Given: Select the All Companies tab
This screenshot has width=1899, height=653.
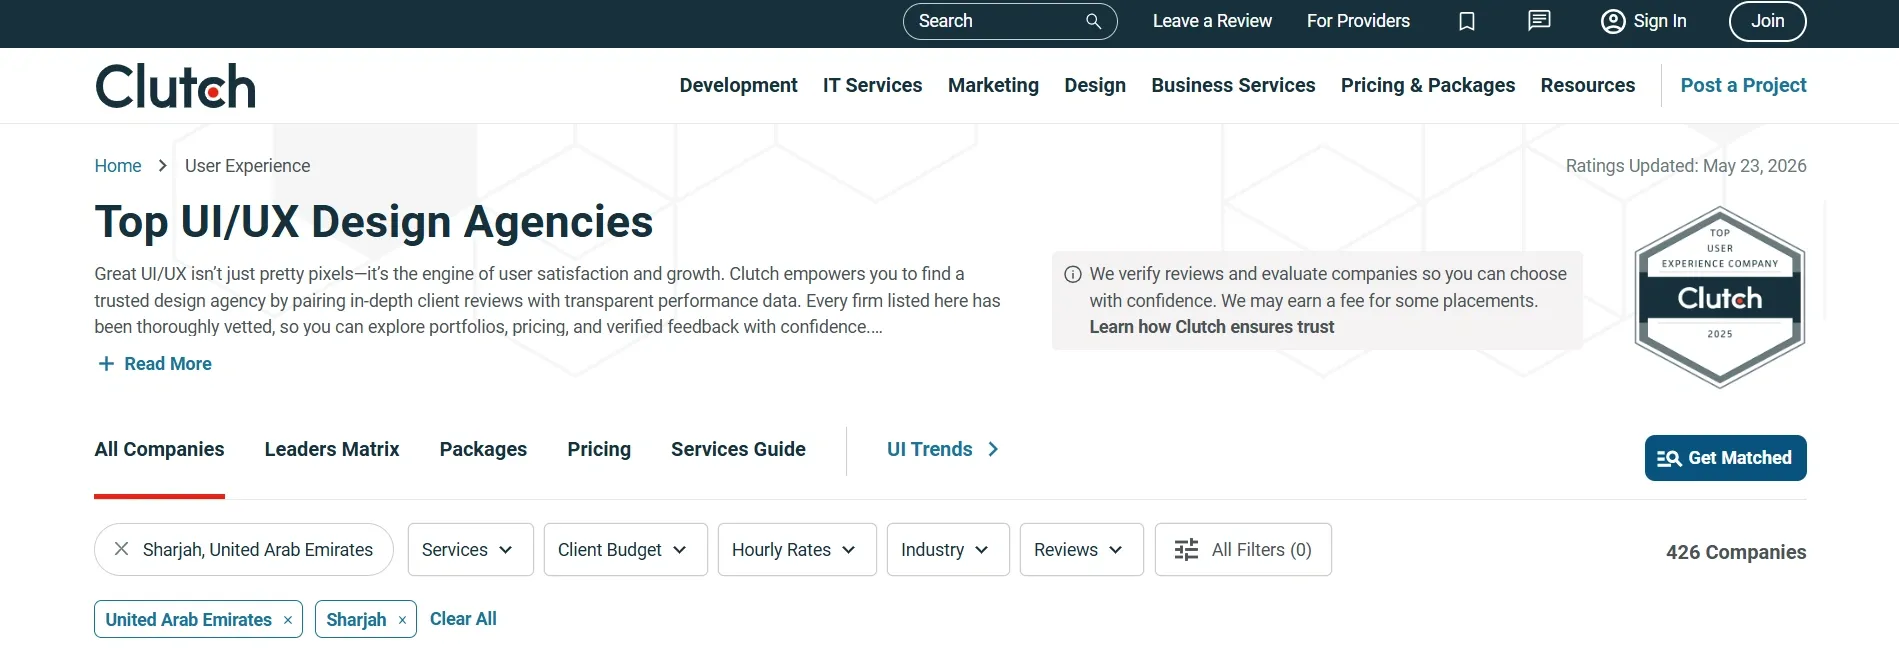Looking at the screenshot, I should coord(159,449).
